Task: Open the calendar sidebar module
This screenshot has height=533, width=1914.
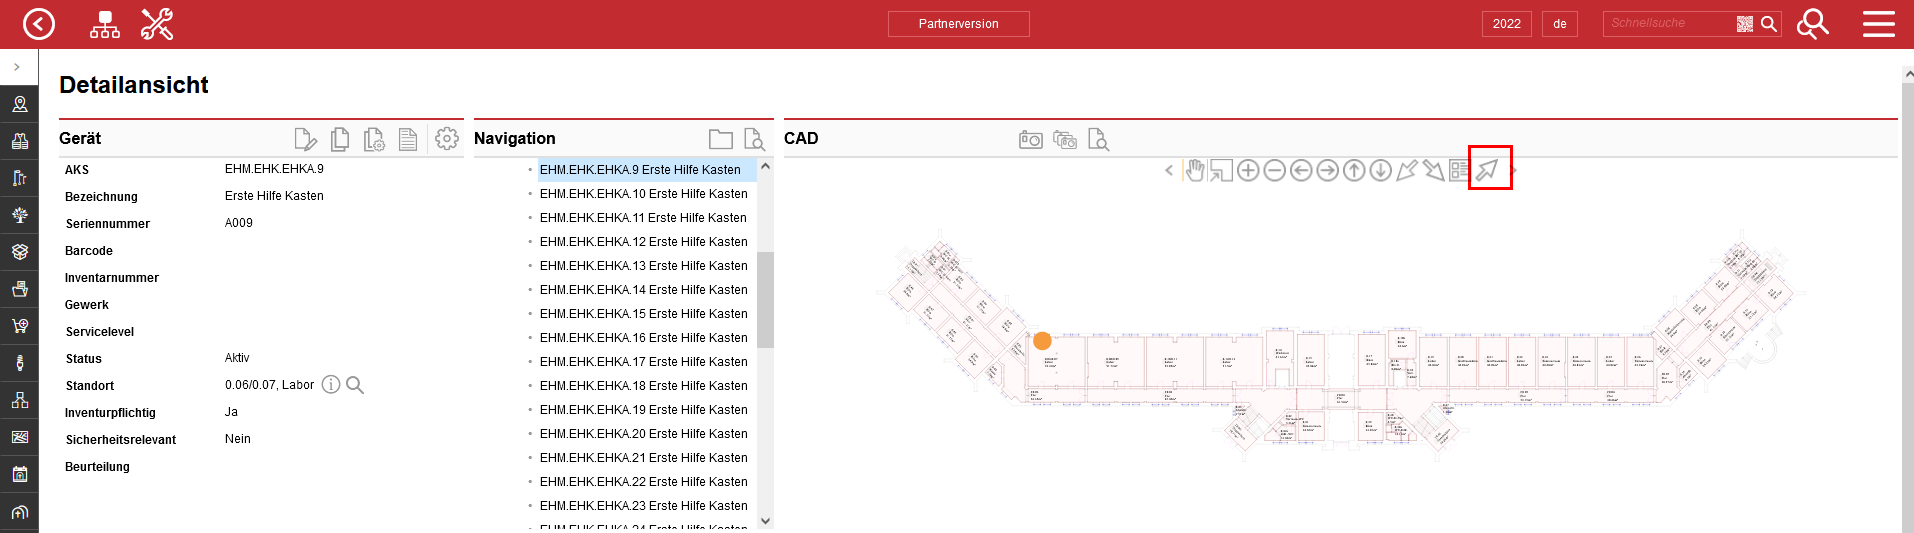Action: click(x=19, y=474)
